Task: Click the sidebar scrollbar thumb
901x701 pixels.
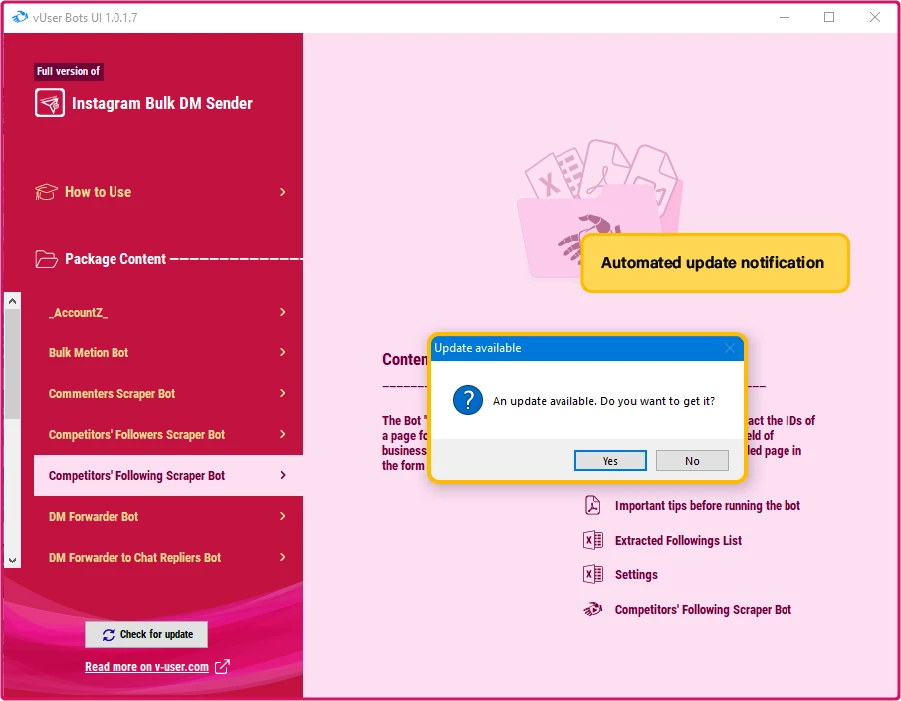Action: tap(13, 364)
